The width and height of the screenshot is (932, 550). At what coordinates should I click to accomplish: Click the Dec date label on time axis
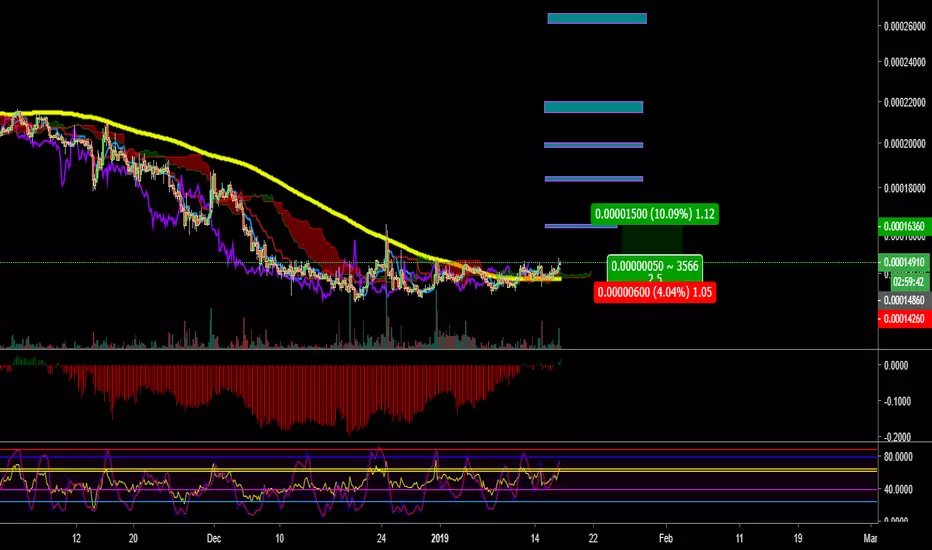pos(214,539)
